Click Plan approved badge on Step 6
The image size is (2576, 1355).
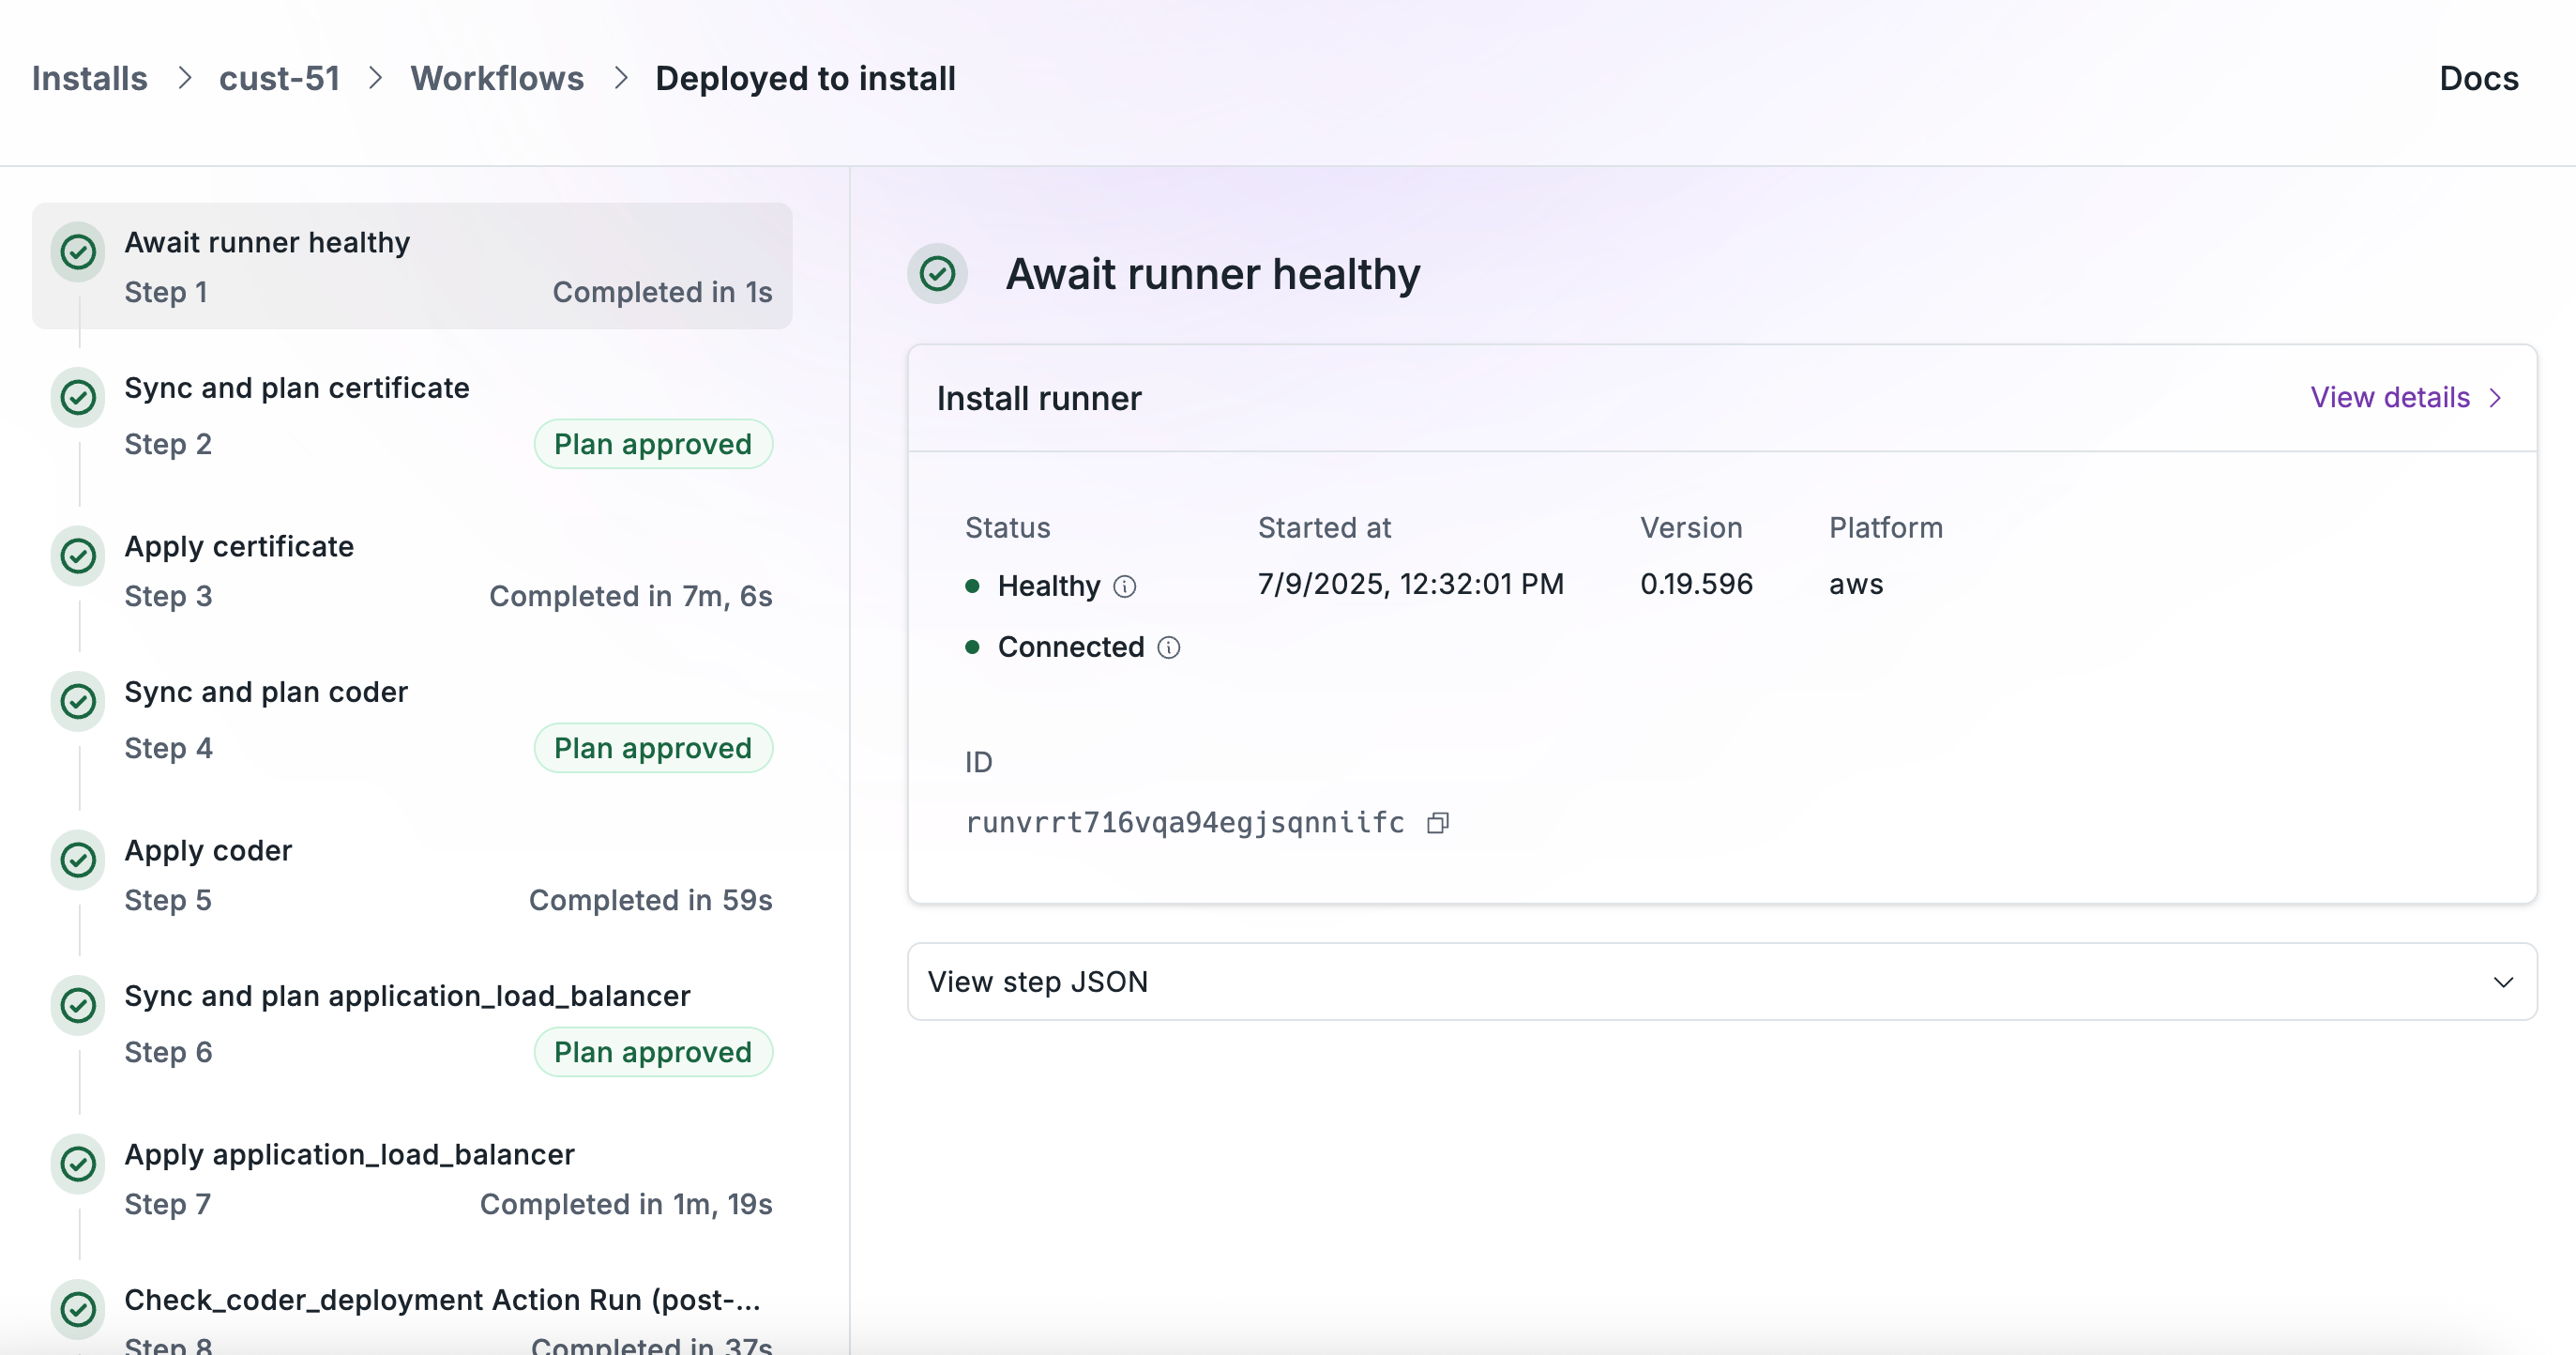[653, 1052]
